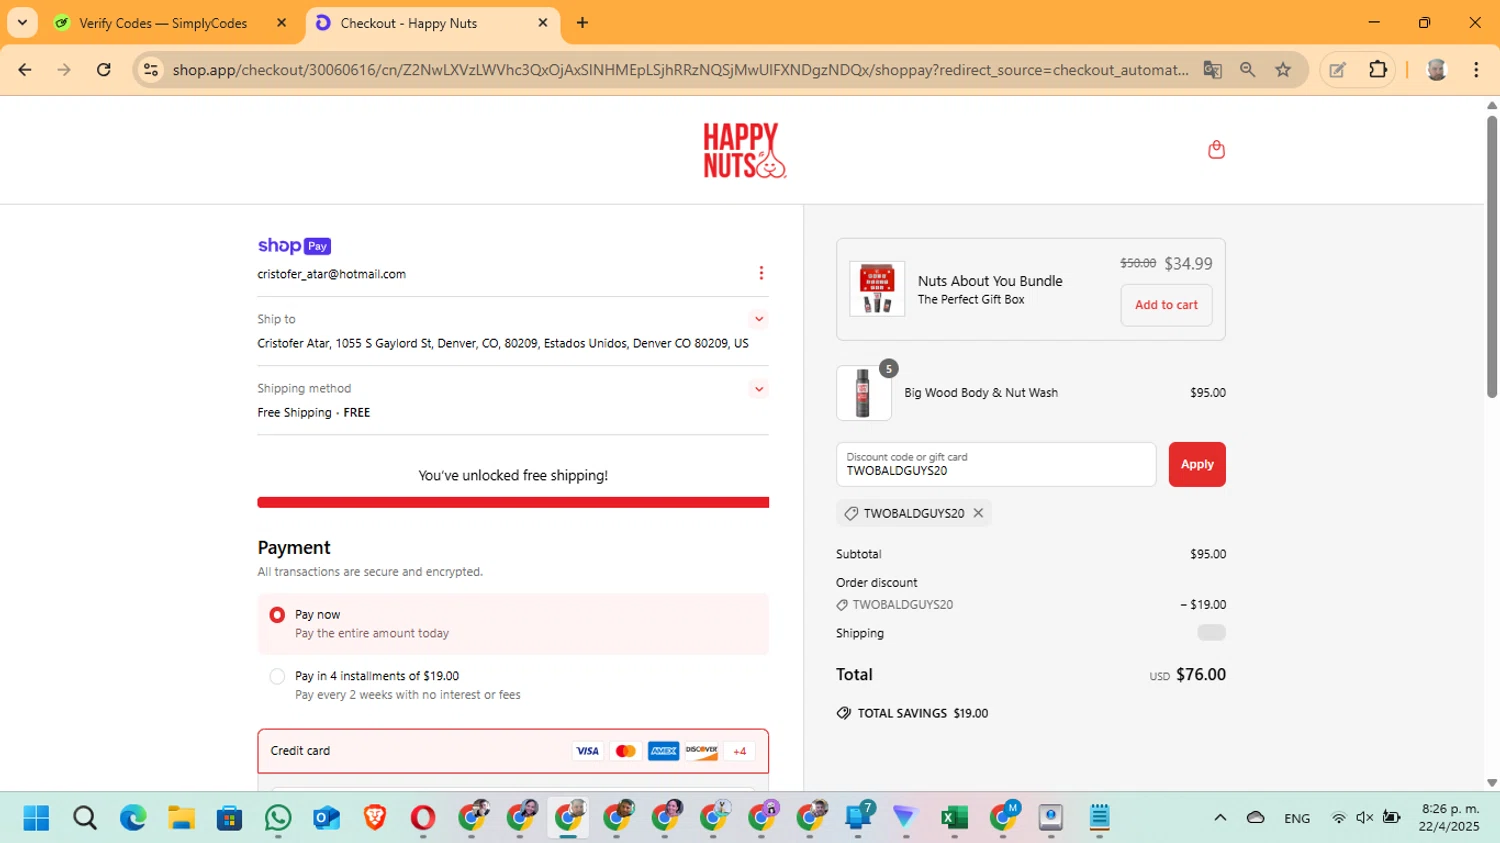Show the +4 additional card types
Screen dimensions: 1500x843
(x=740, y=751)
